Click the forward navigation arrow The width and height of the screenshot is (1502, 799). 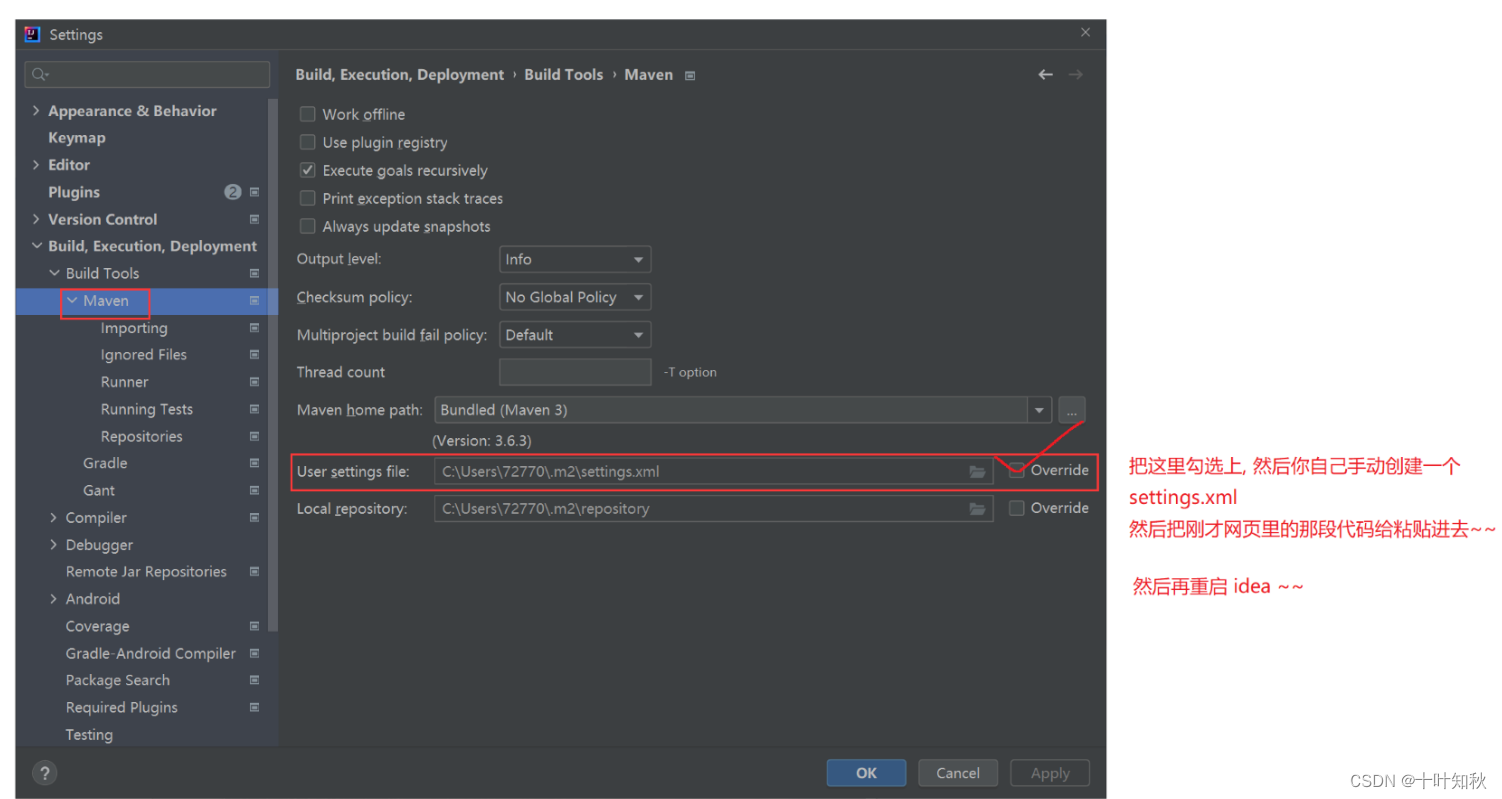coord(1076,75)
